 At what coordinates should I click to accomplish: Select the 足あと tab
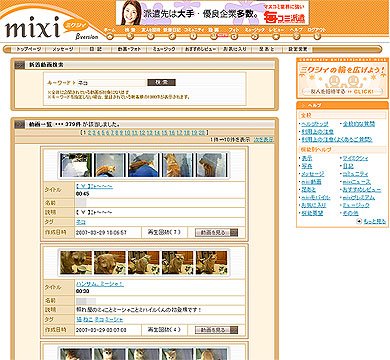(267, 49)
